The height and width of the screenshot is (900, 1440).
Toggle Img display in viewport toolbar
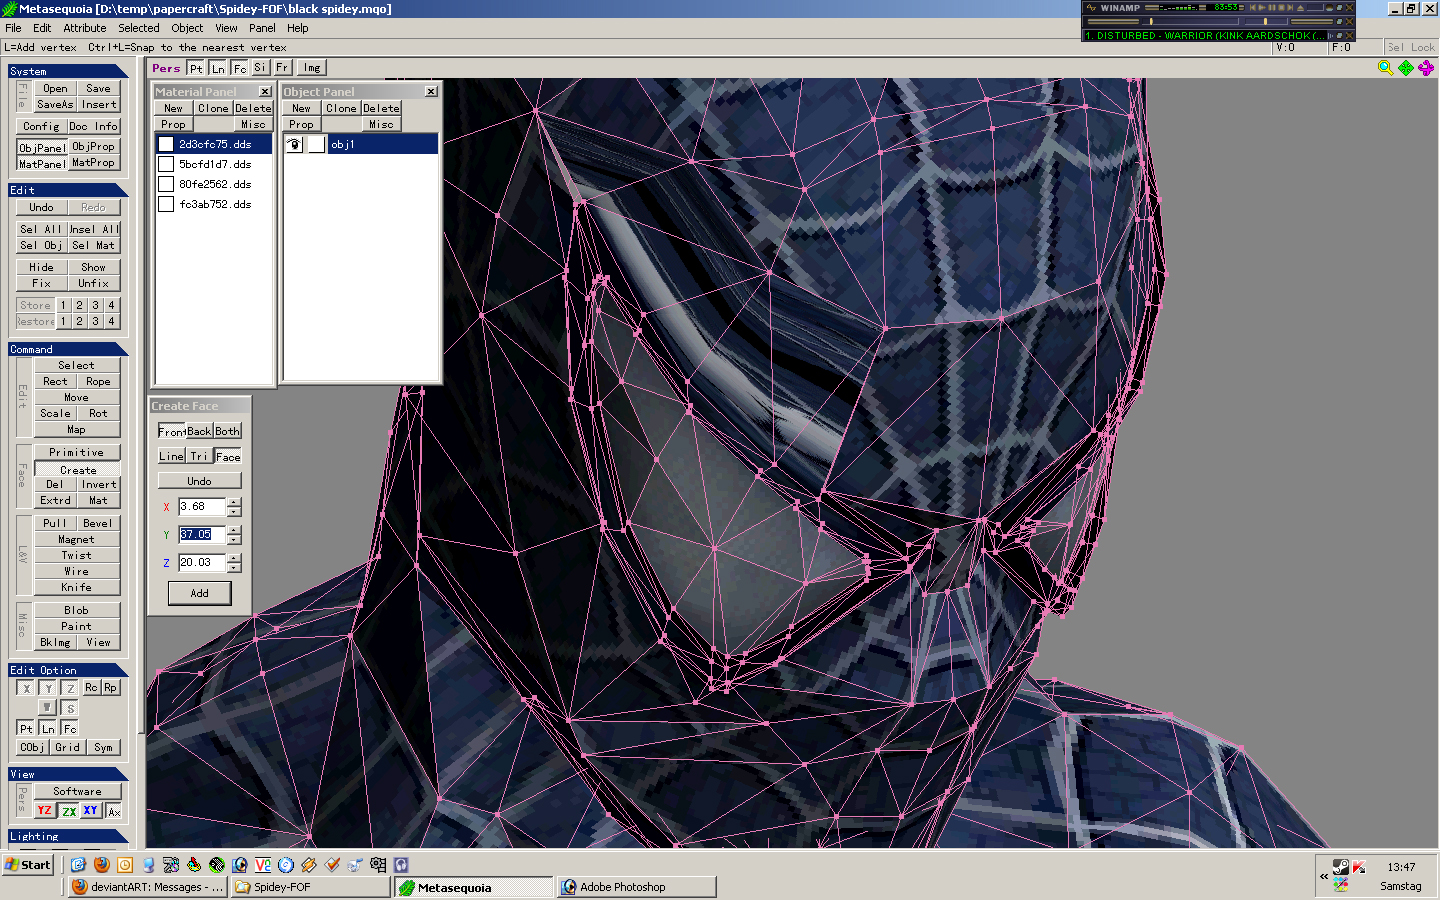312,68
